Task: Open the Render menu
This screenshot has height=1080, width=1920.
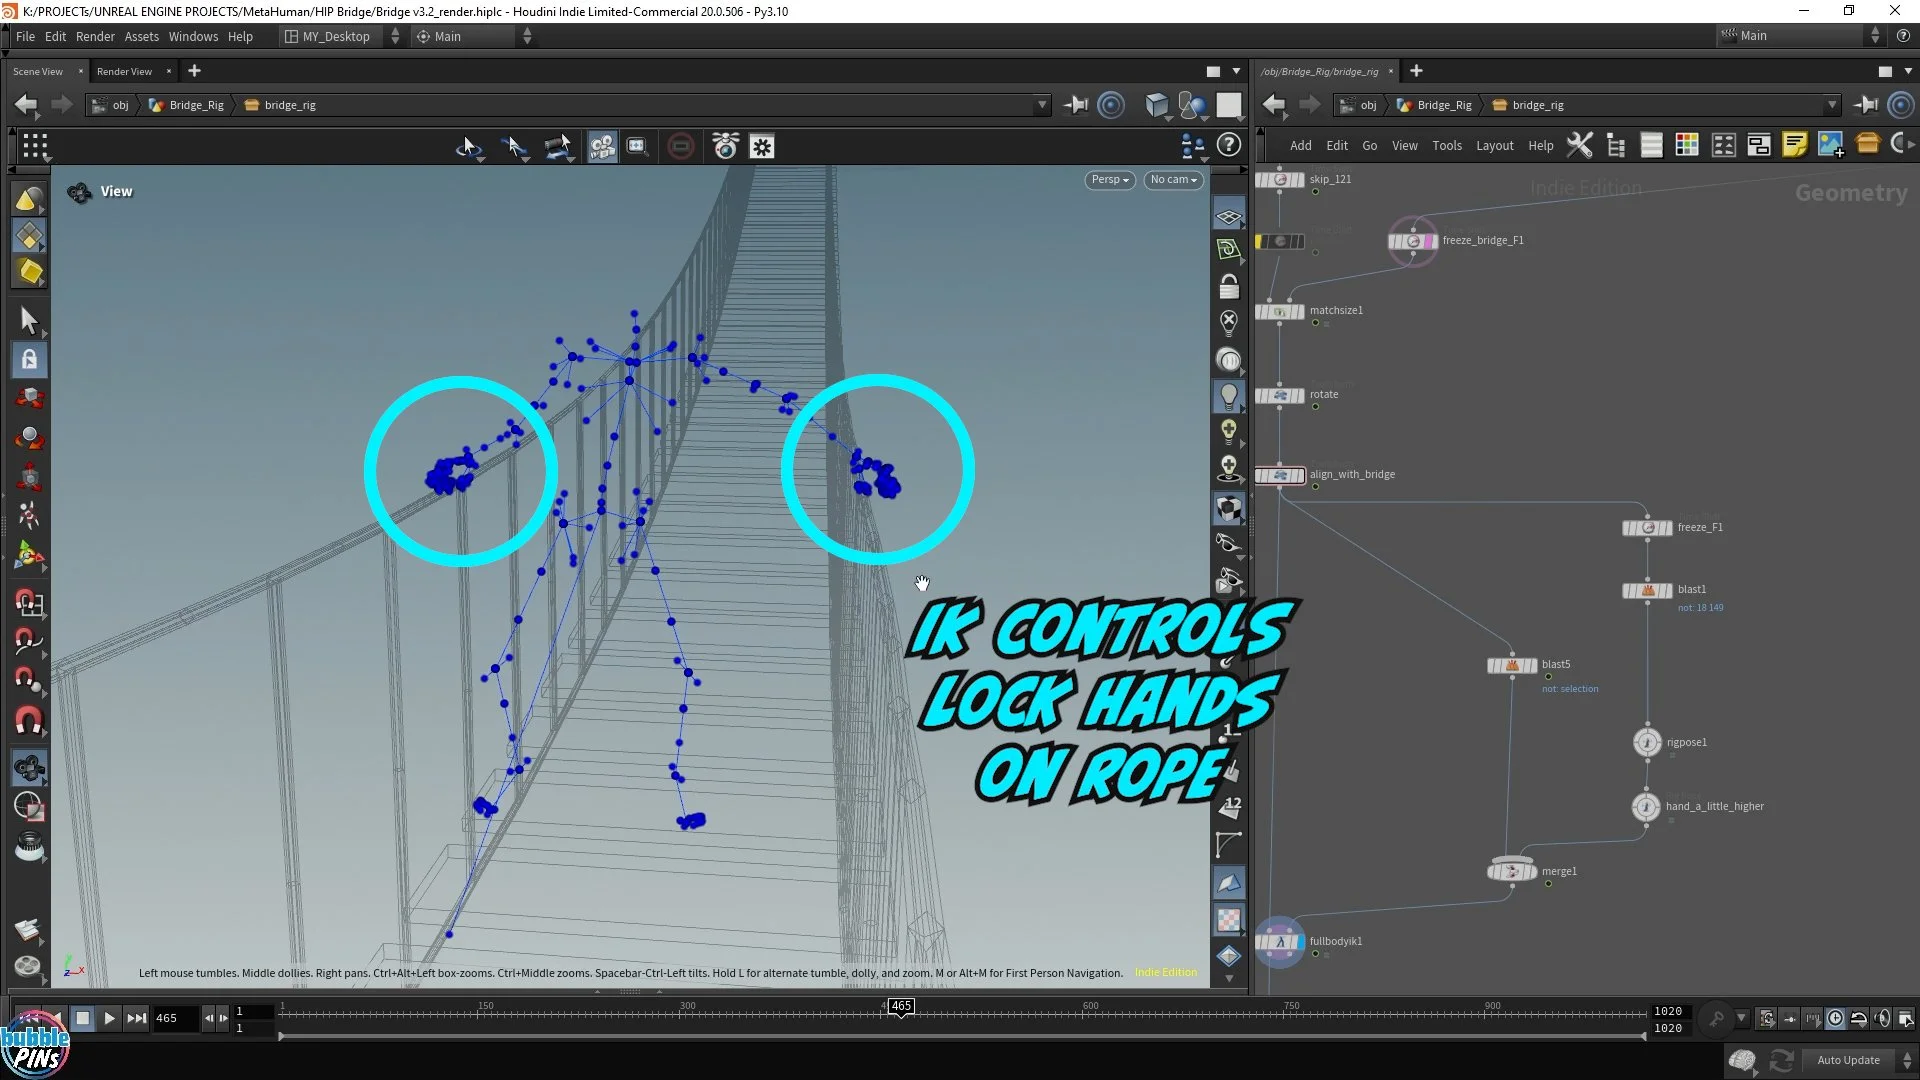Action: tap(95, 36)
